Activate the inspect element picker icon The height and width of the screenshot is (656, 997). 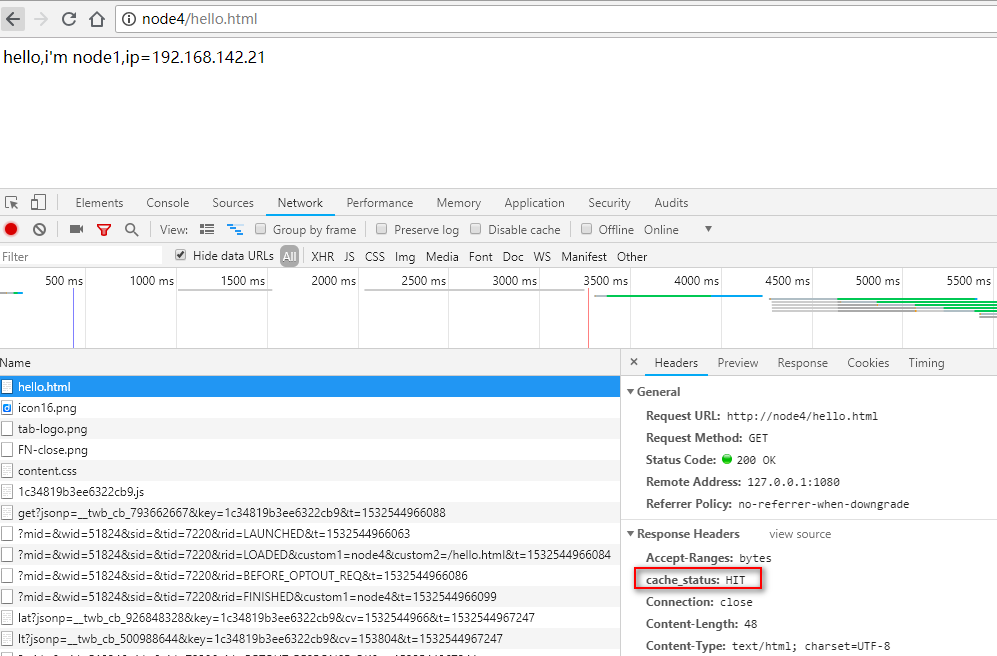point(11,203)
